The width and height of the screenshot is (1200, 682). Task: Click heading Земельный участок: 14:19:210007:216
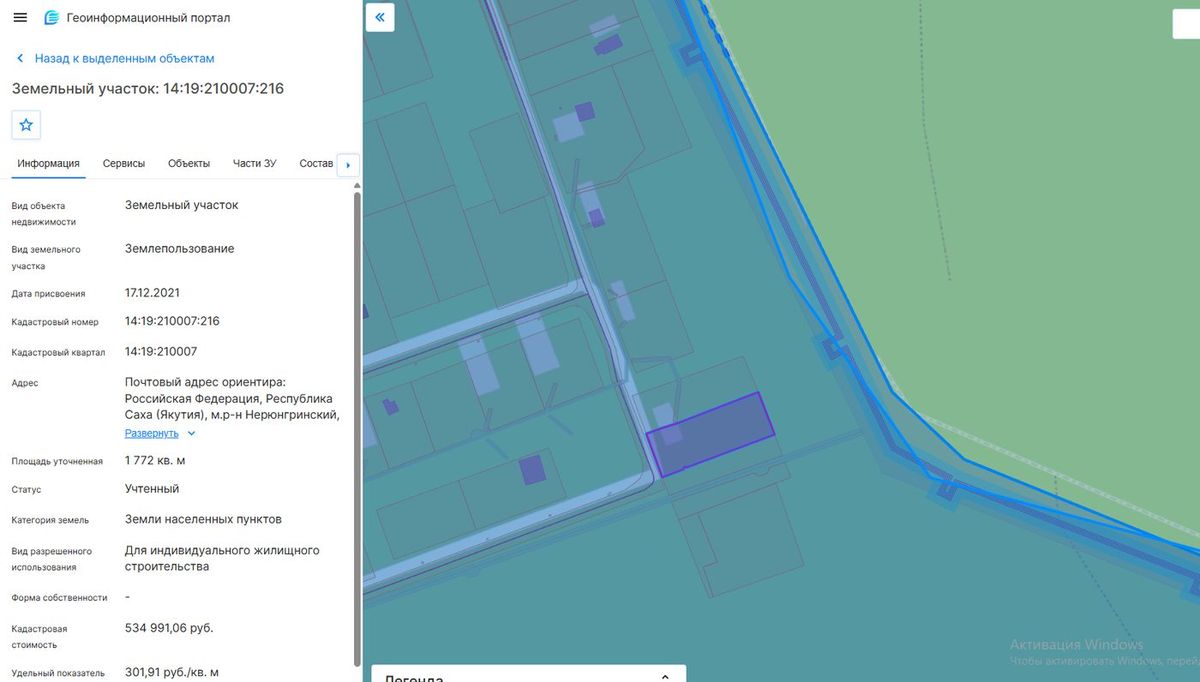148,89
